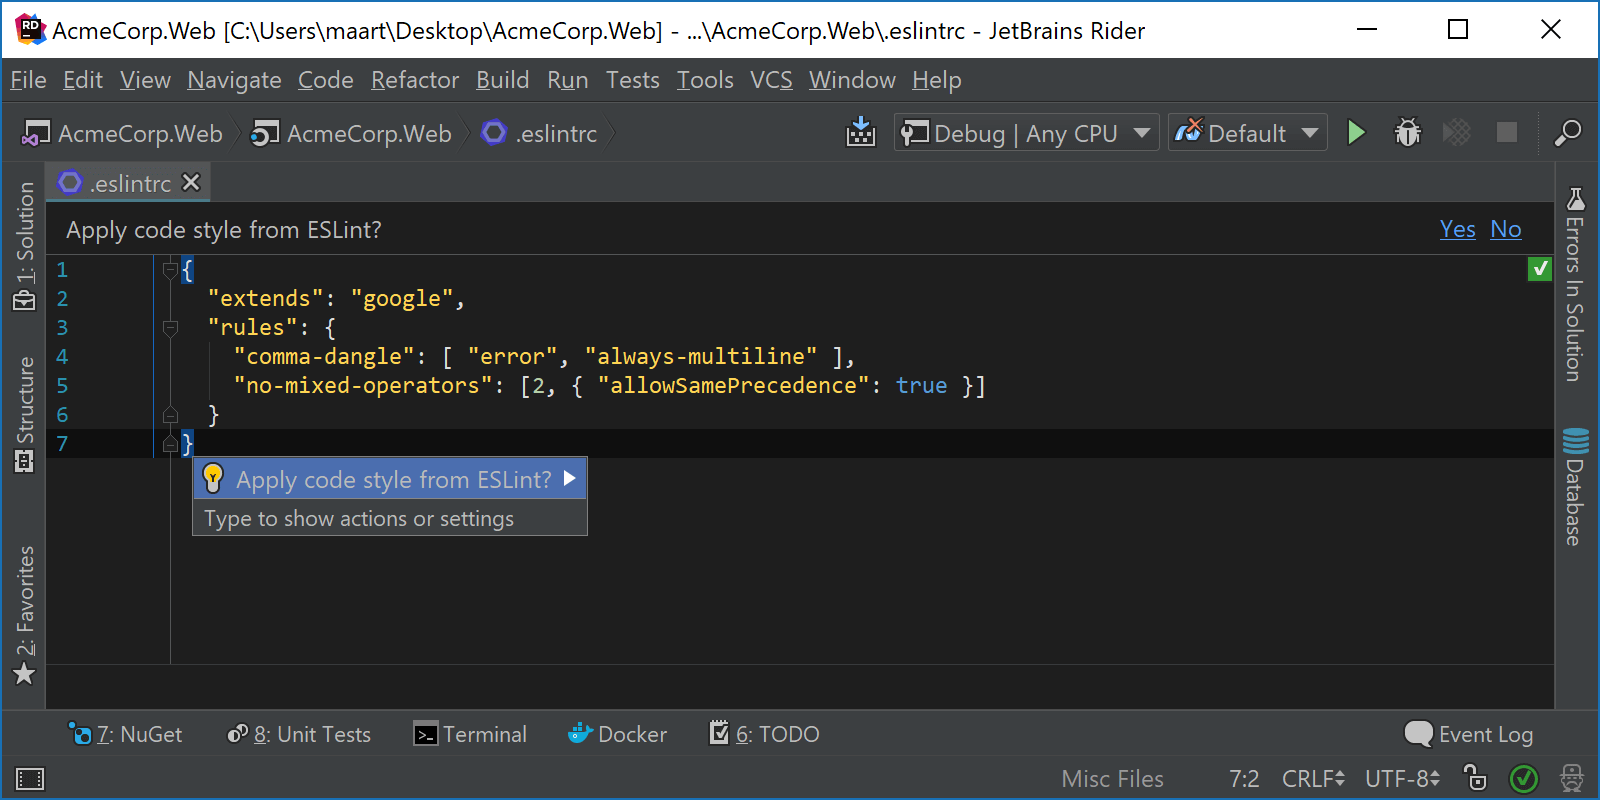Image resolution: width=1600 pixels, height=800 pixels.
Task: Click the "google" value on line 2
Action: tap(402, 298)
